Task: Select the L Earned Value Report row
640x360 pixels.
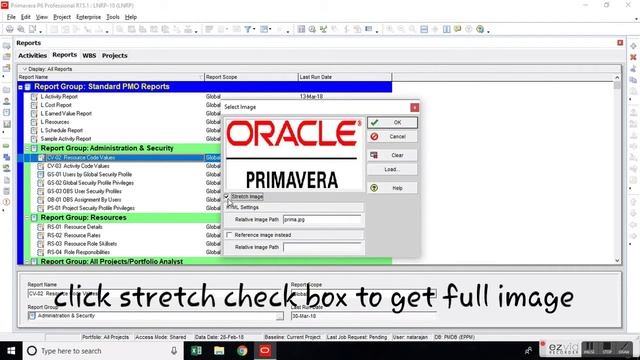Action: [66, 113]
